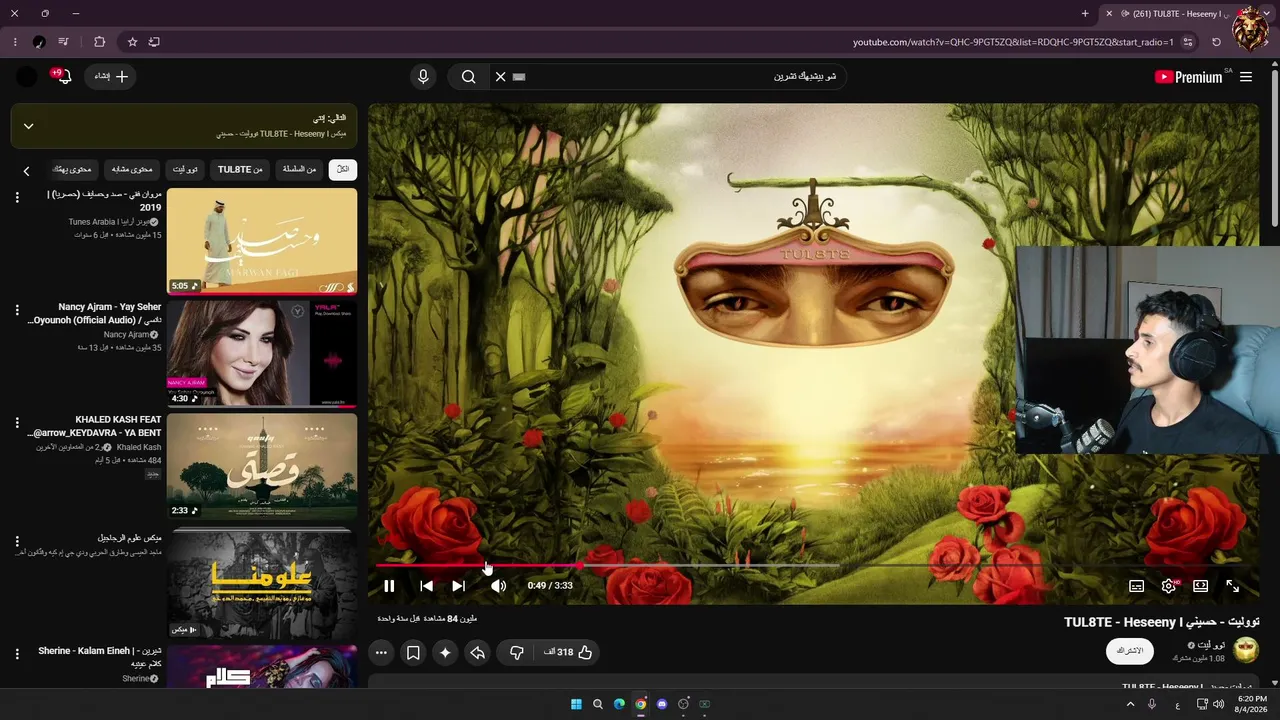The height and width of the screenshot is (720, 1280).
Task: Reload the page in the browser
Action: point(1216,42)
